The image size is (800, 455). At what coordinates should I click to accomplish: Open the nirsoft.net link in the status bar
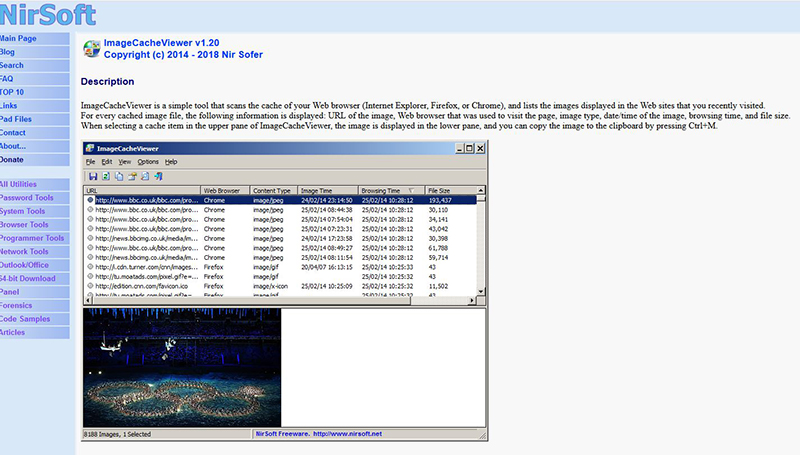347,434
